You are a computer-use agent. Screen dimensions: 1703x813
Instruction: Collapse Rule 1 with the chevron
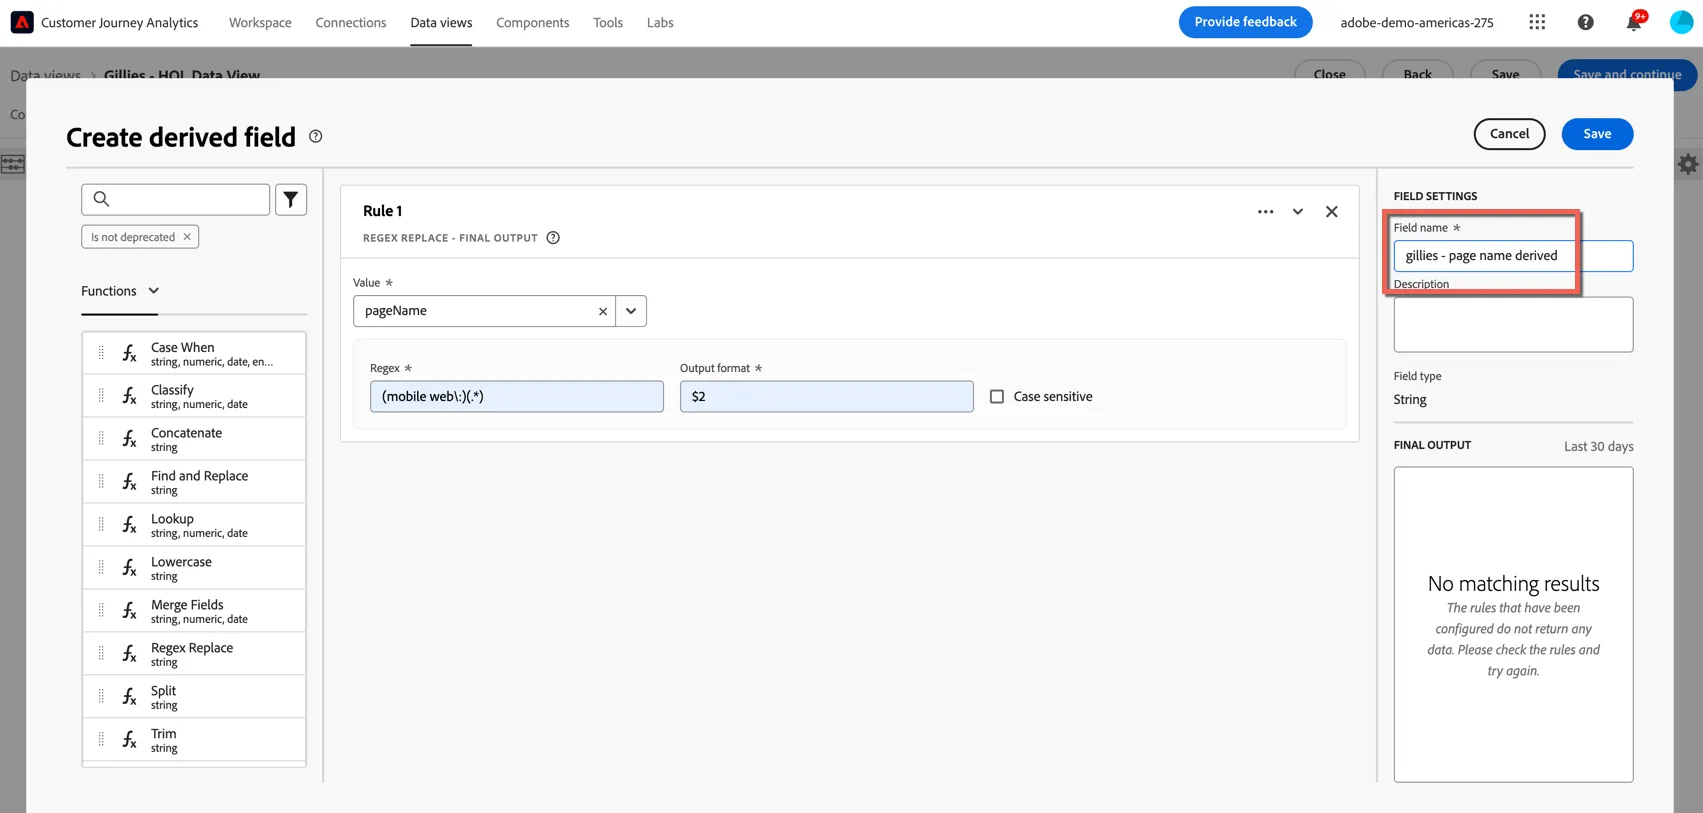coord(1298,212)
